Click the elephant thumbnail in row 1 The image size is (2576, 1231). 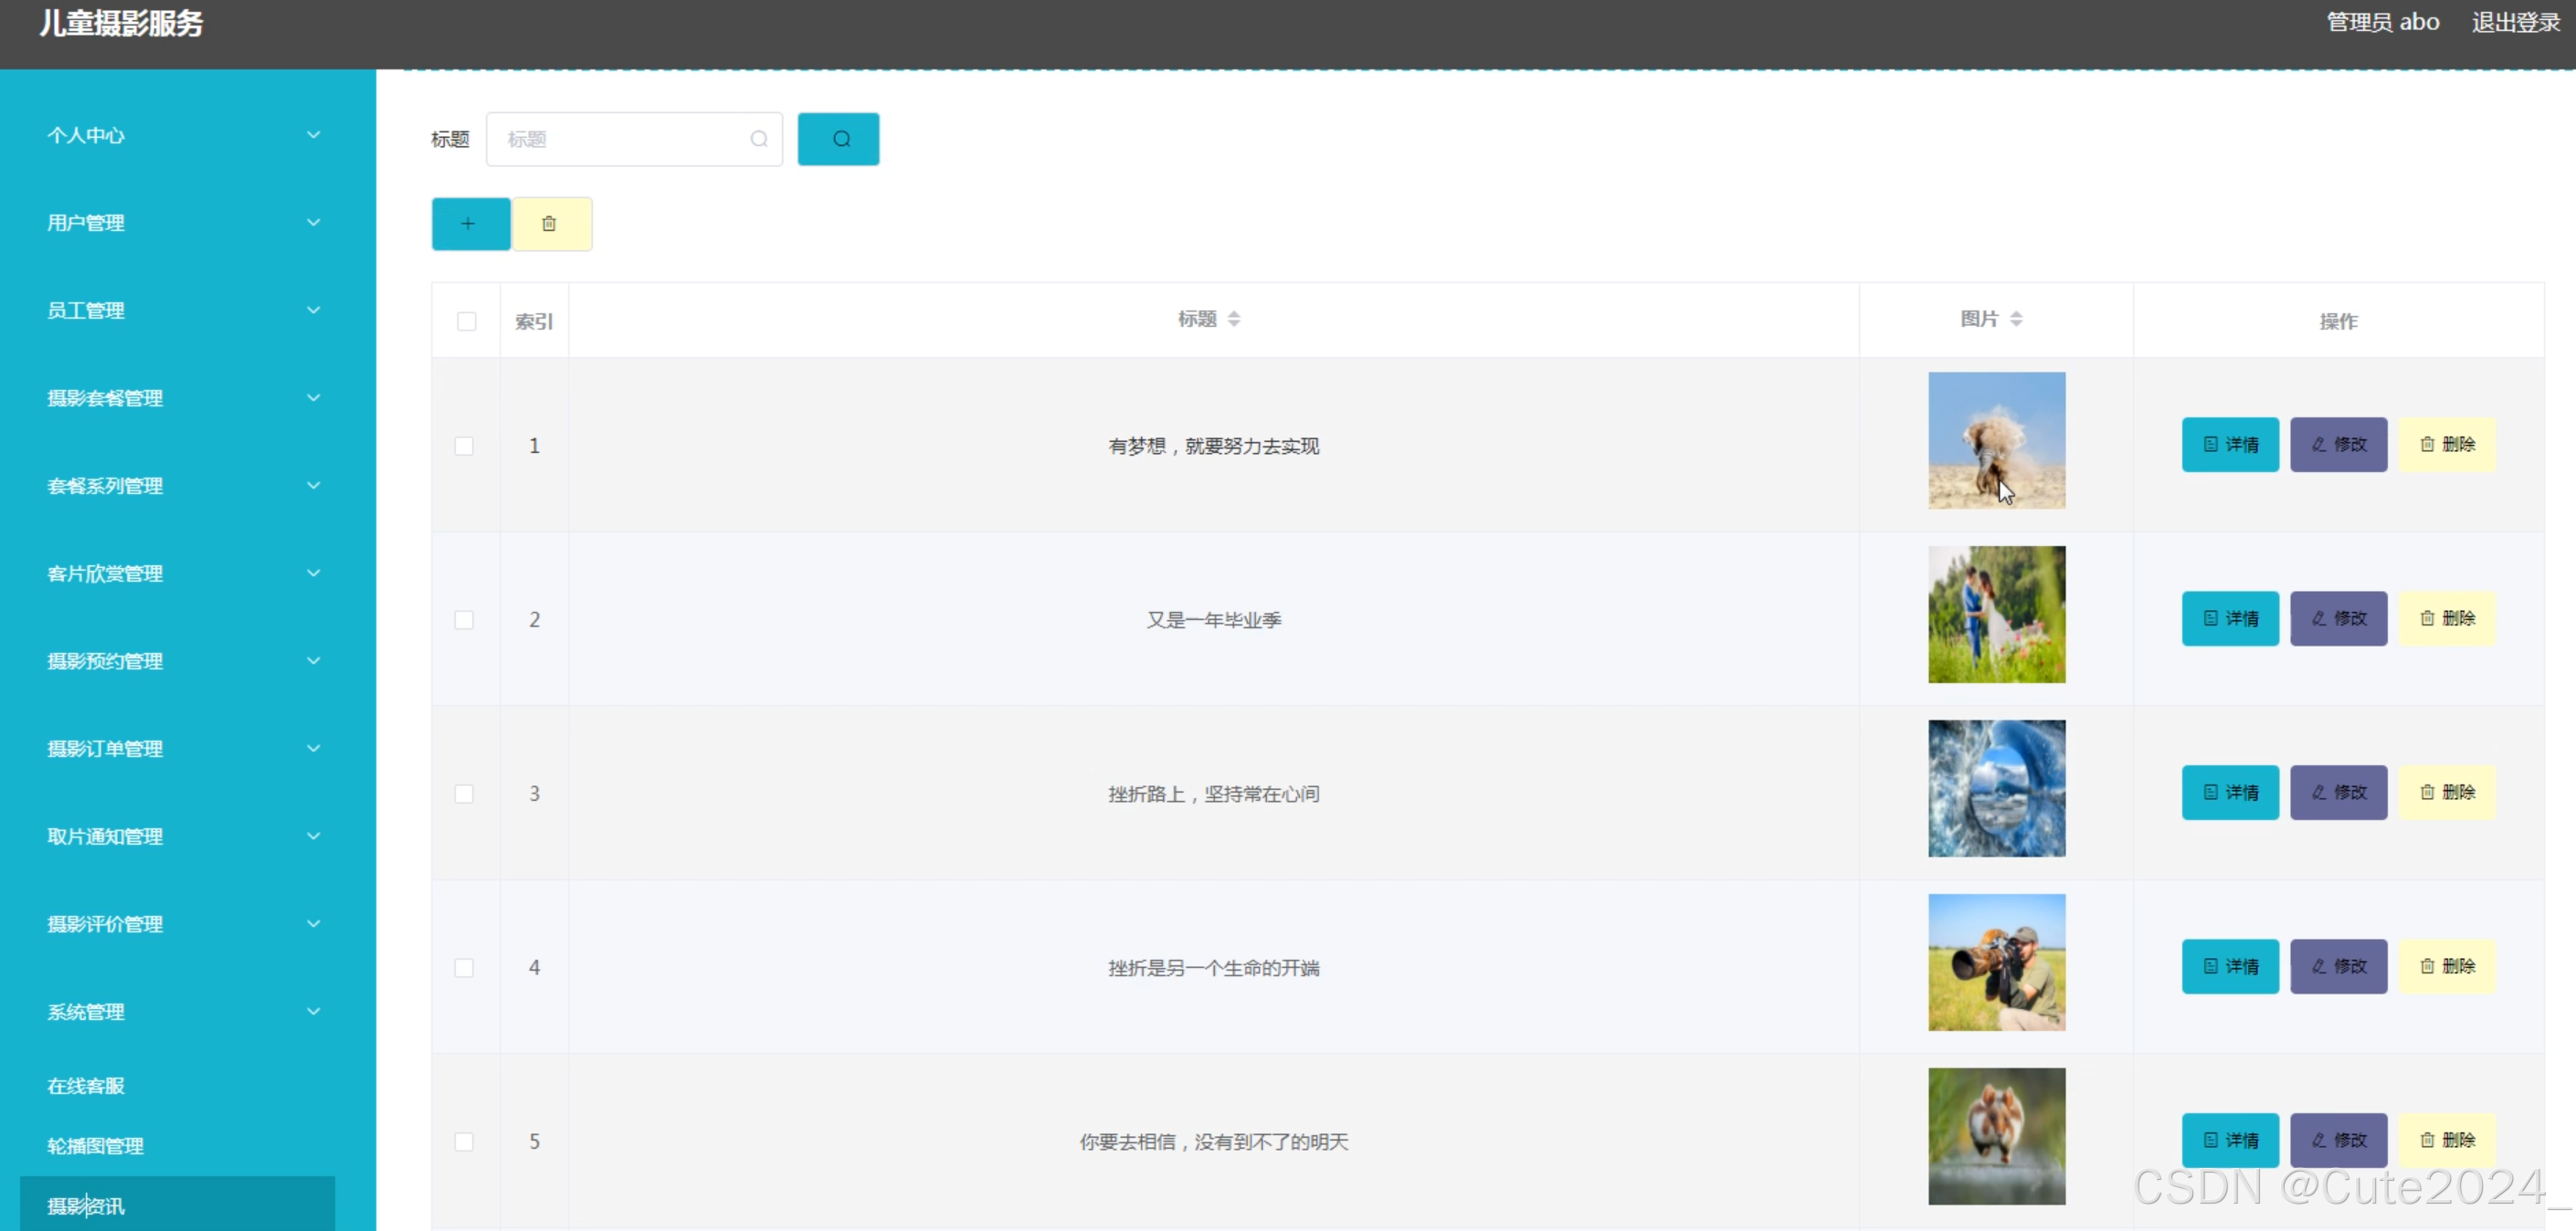pos(1996,441)
